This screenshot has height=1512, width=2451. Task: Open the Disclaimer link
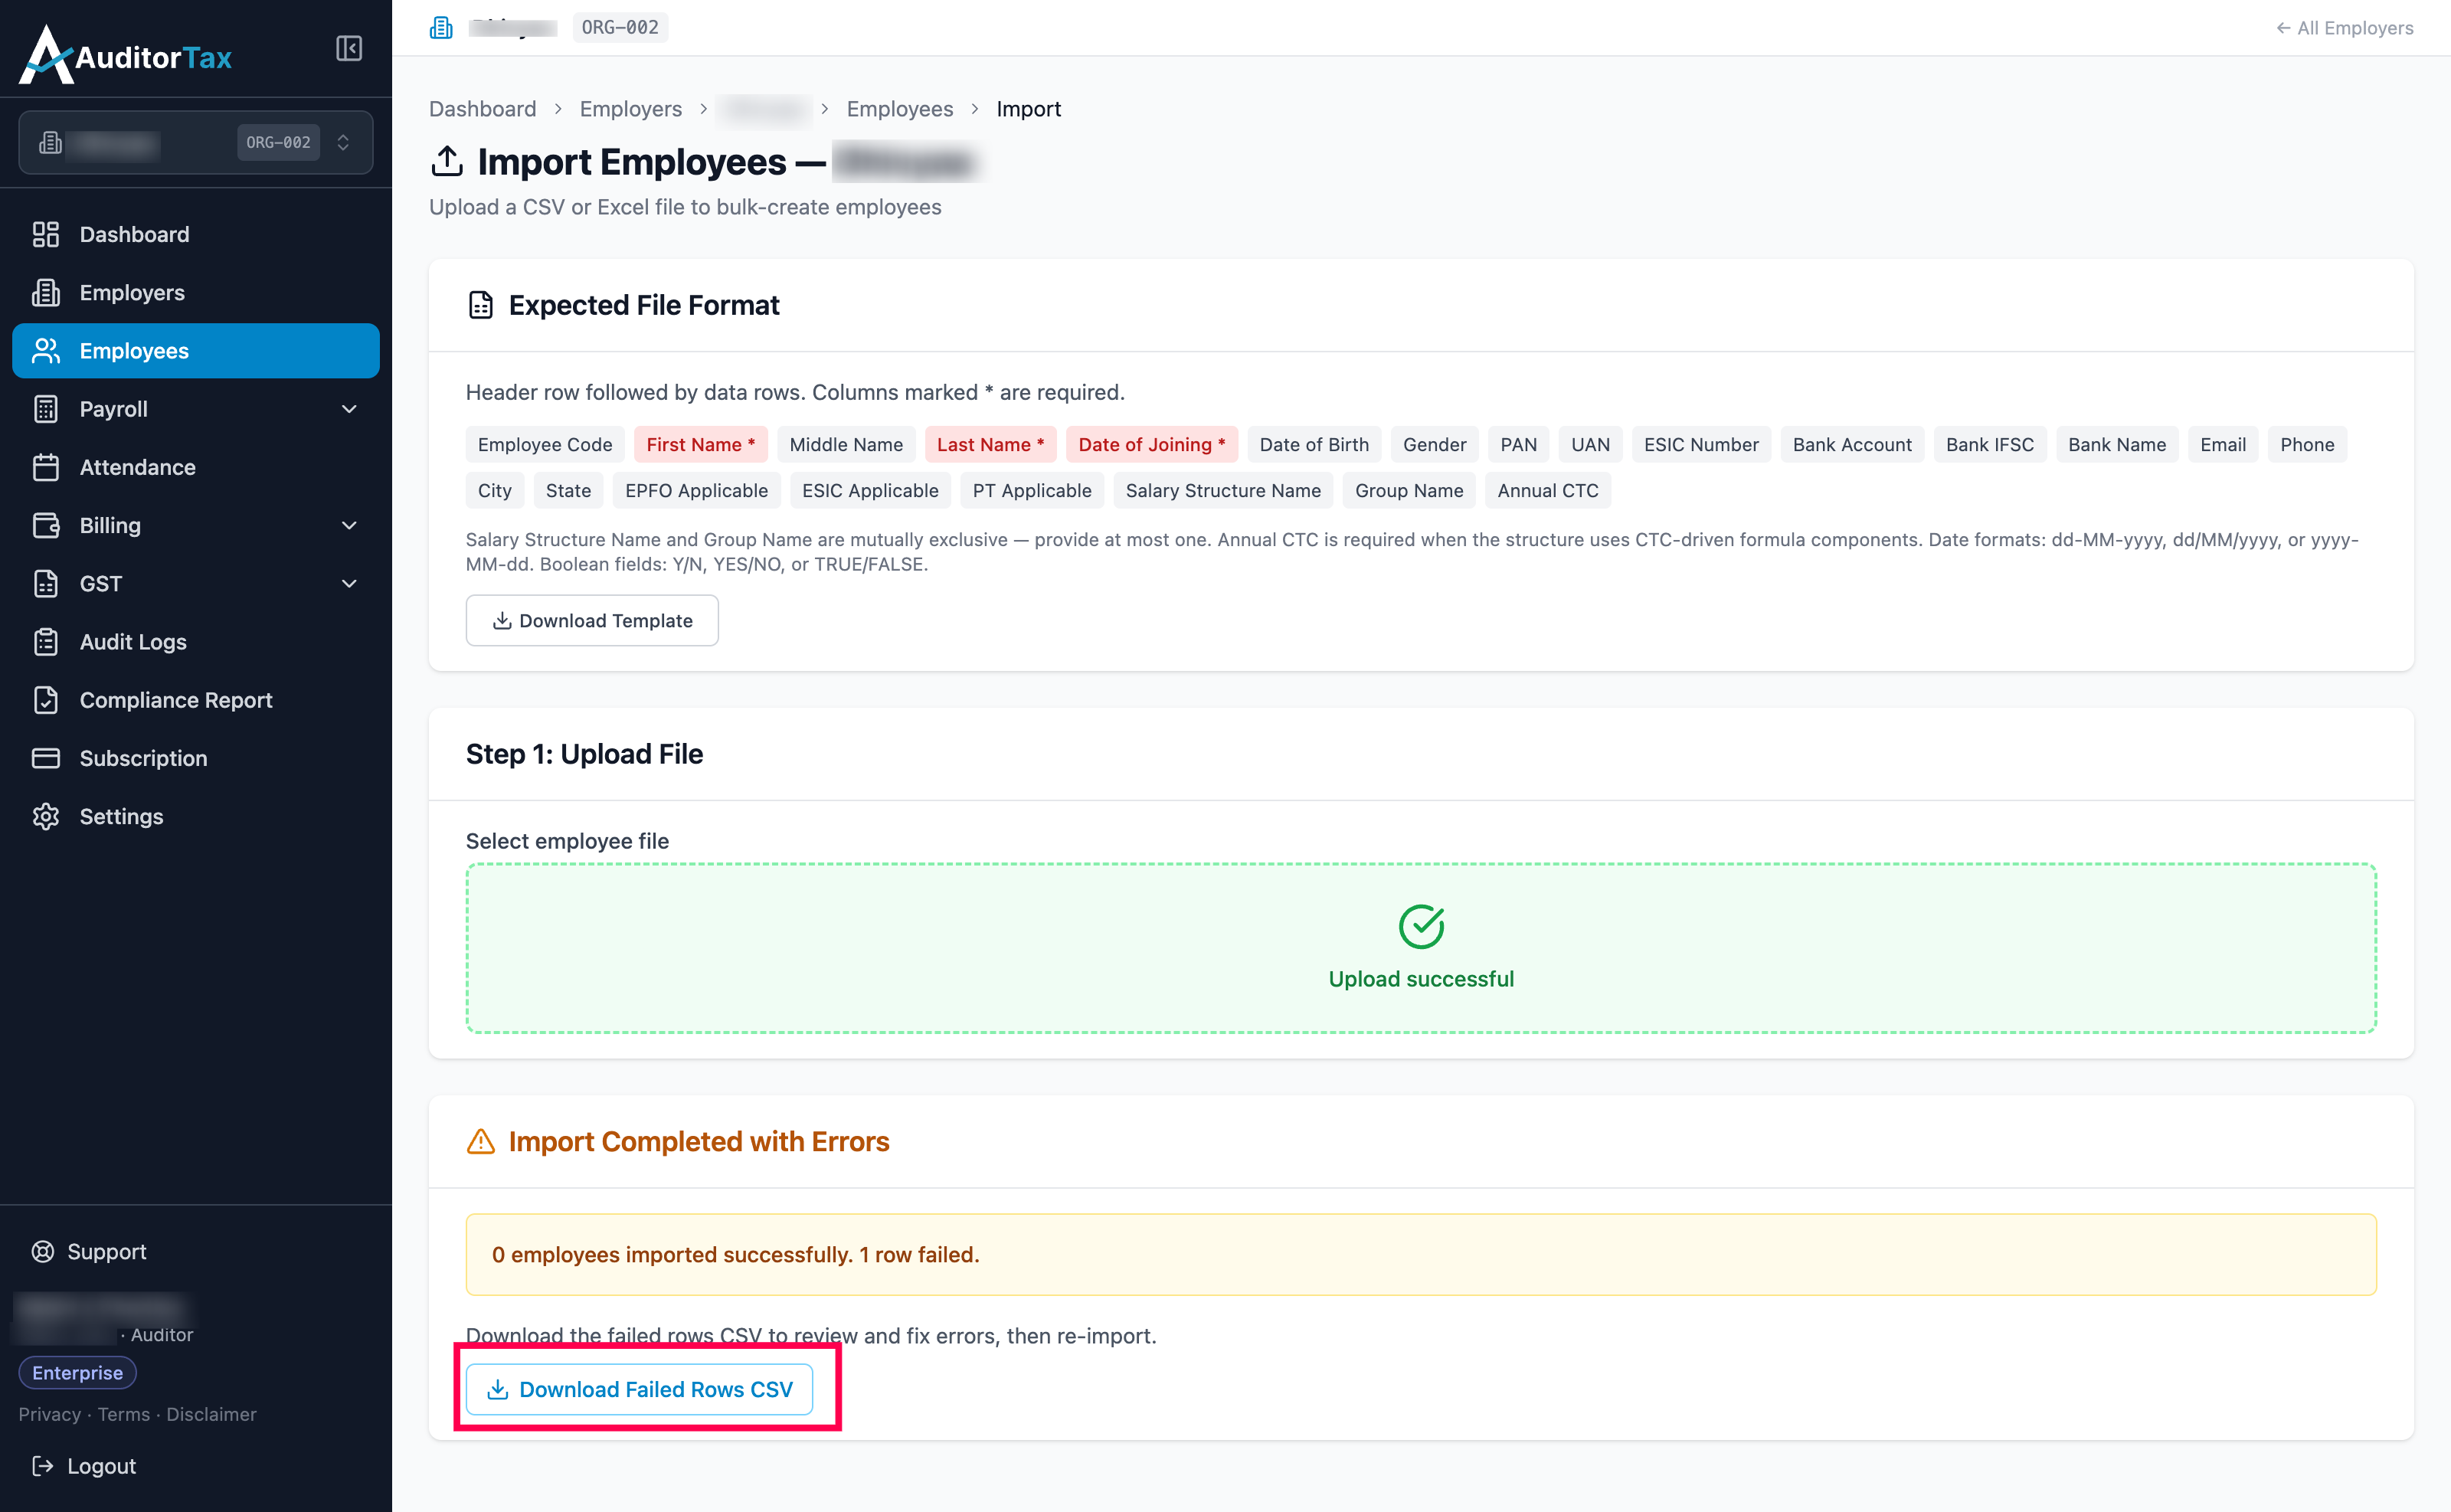(x=211, y=1414)
